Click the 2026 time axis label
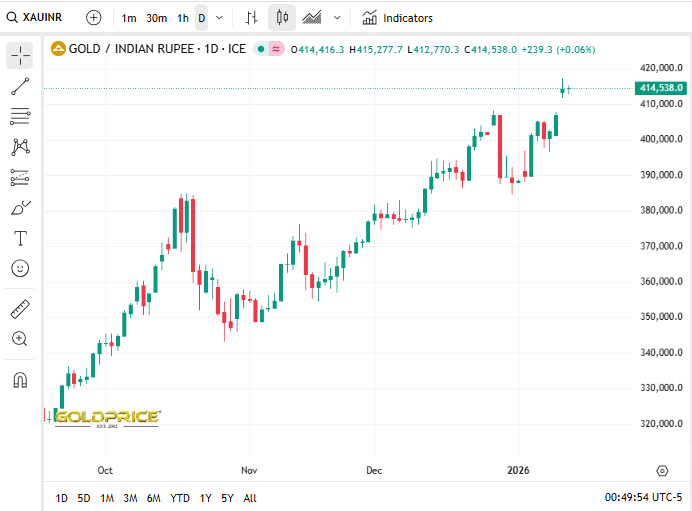692x511 pixels. click(518, 470)
